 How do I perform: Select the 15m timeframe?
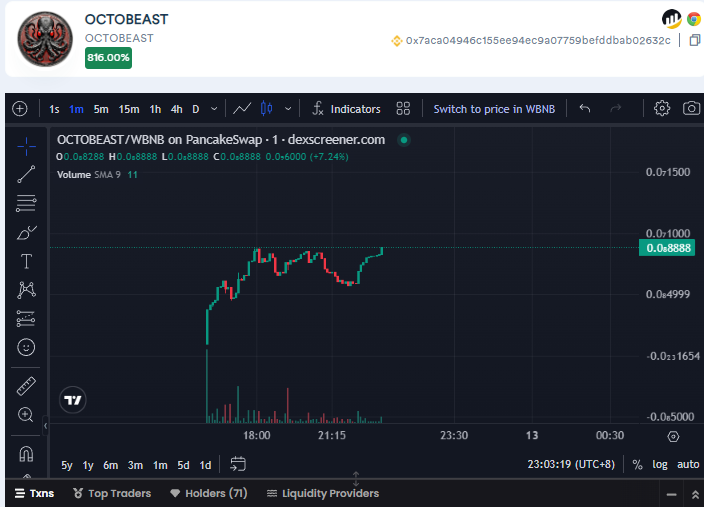point(129,109)
